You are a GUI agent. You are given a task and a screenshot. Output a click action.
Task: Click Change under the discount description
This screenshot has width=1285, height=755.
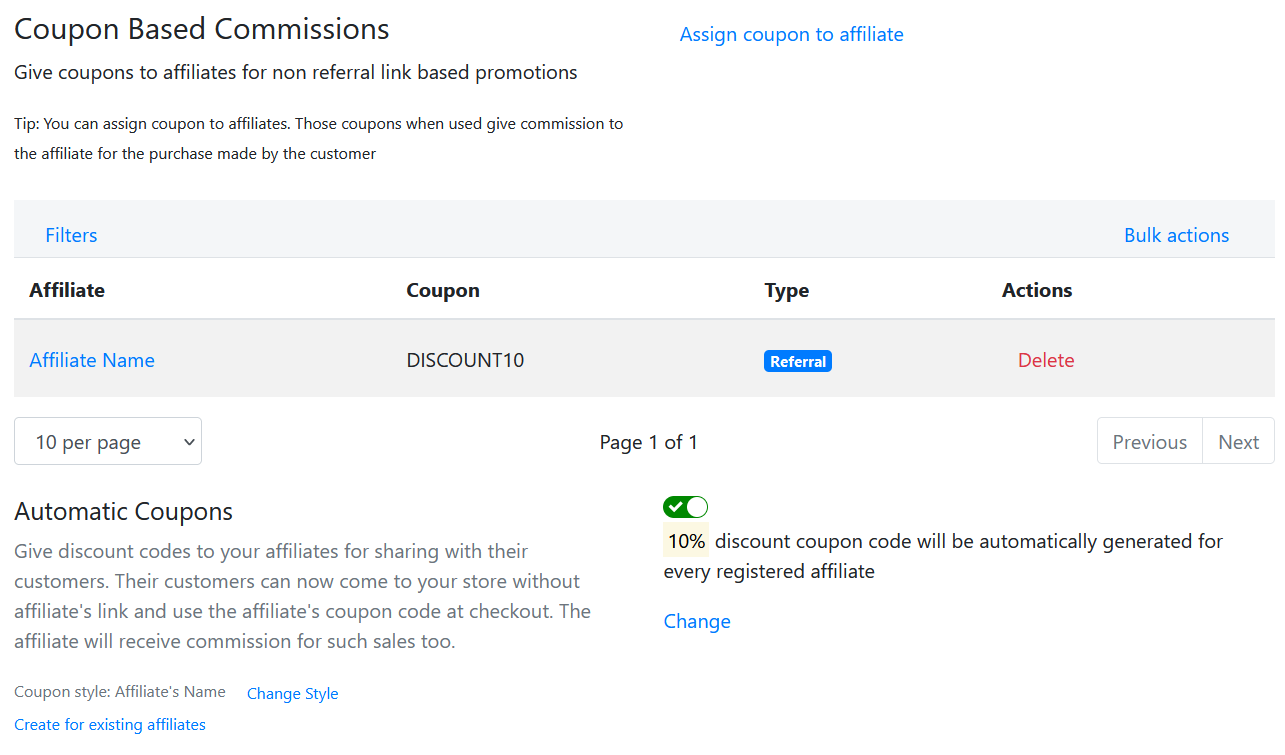tap(697, 621)
